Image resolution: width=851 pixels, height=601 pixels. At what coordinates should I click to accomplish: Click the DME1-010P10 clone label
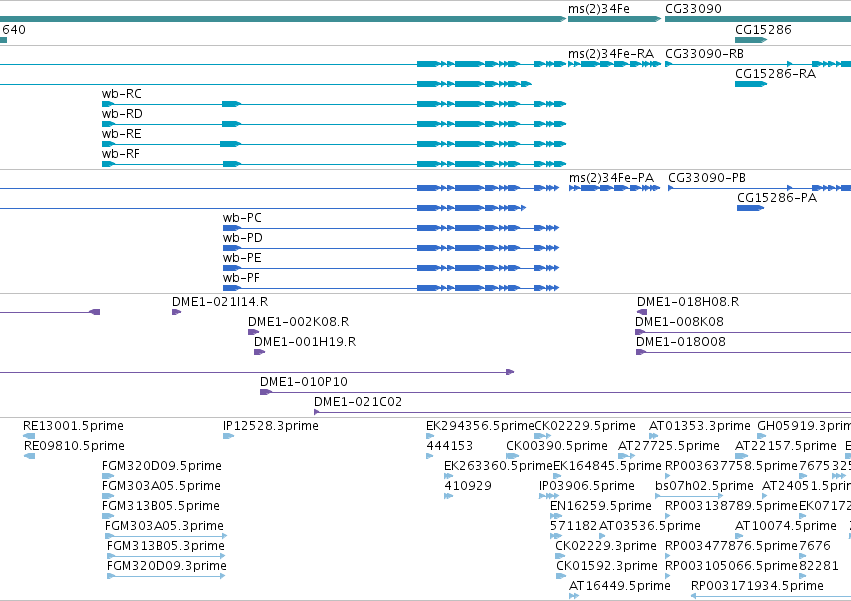coord(303,382)
